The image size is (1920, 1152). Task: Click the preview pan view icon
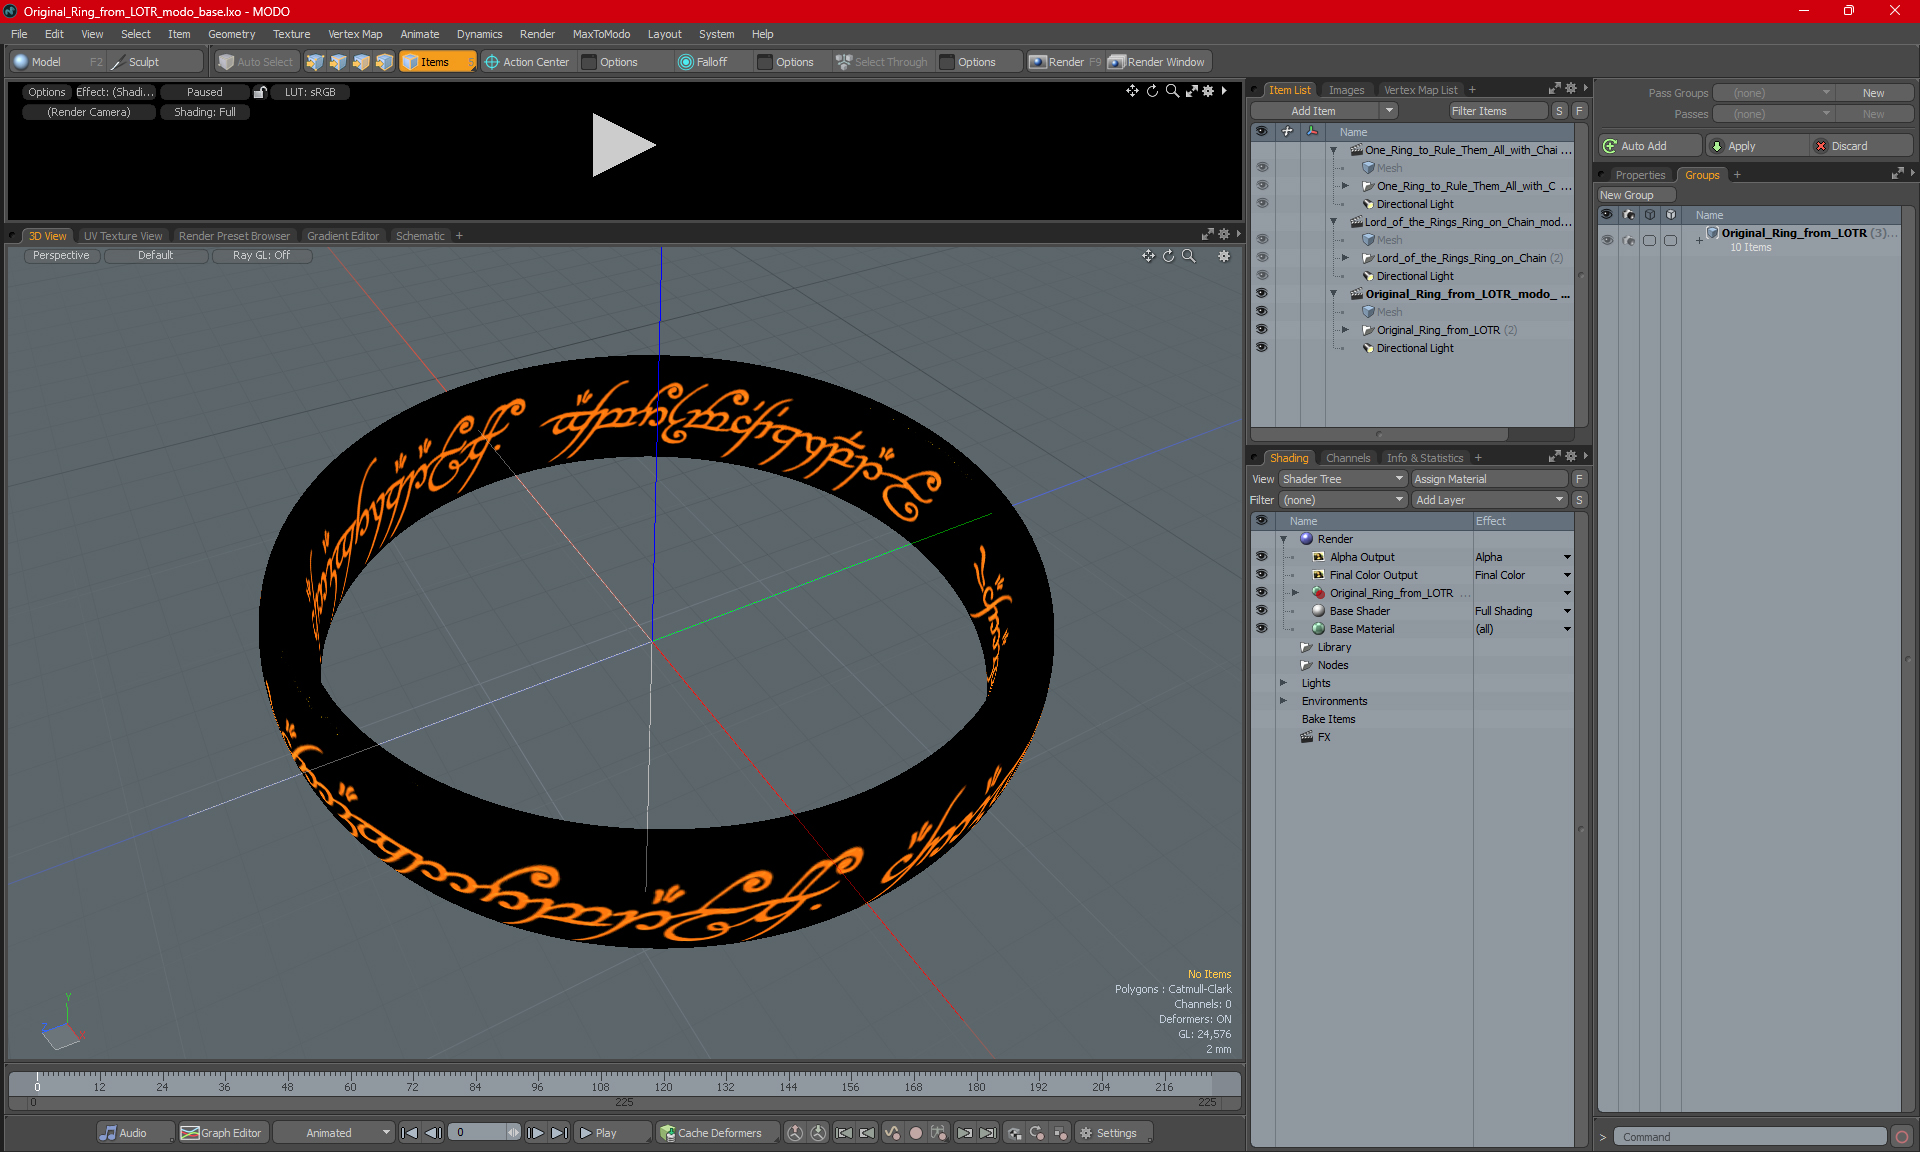coord(1132,91)
